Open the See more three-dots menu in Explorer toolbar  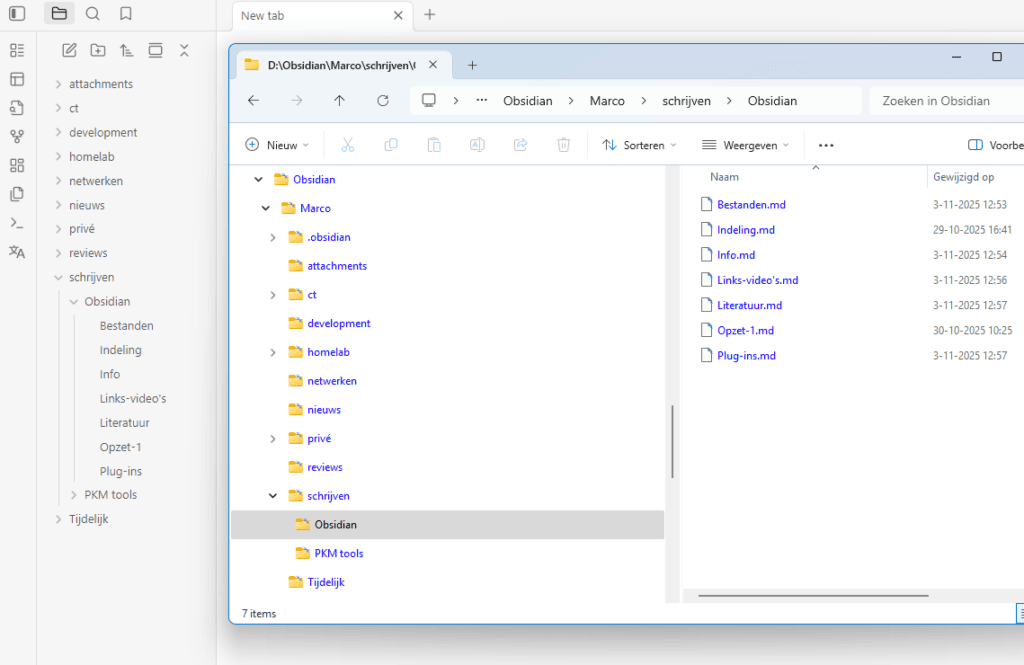[826, 145]
